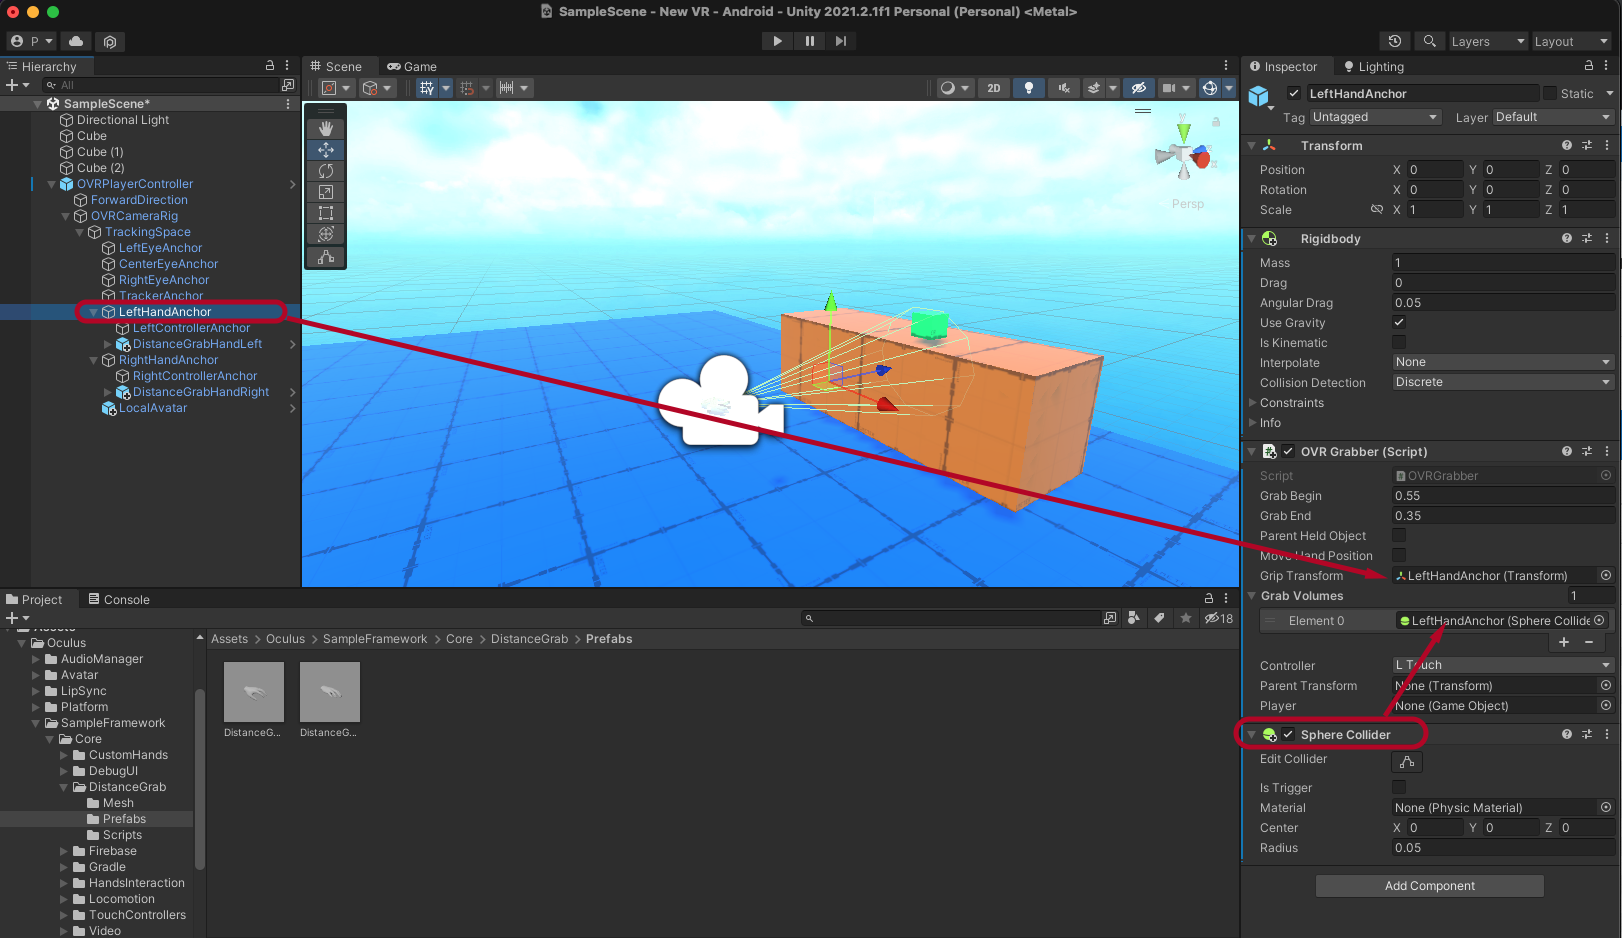Select the Hand view tool
Viewport: 1622px width, 938px height.
click(x=326, y=129)
